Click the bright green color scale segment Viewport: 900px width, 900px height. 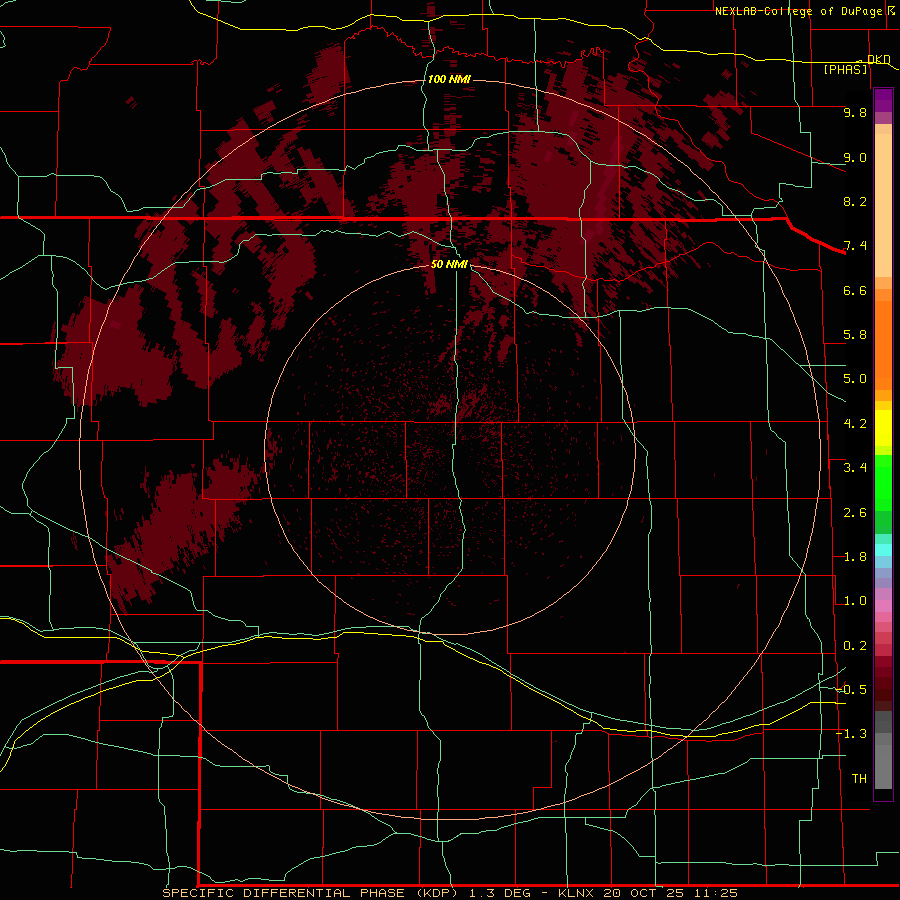[x=883, y=482]
